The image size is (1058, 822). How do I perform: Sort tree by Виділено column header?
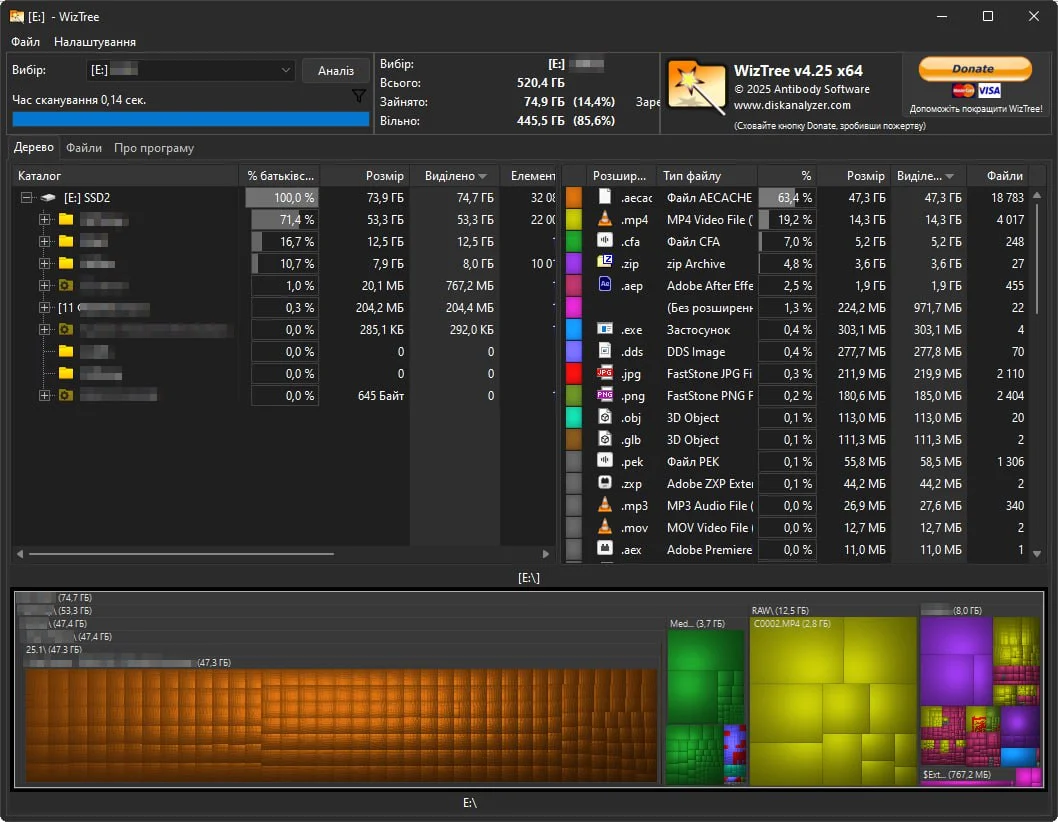click(455, 175)
